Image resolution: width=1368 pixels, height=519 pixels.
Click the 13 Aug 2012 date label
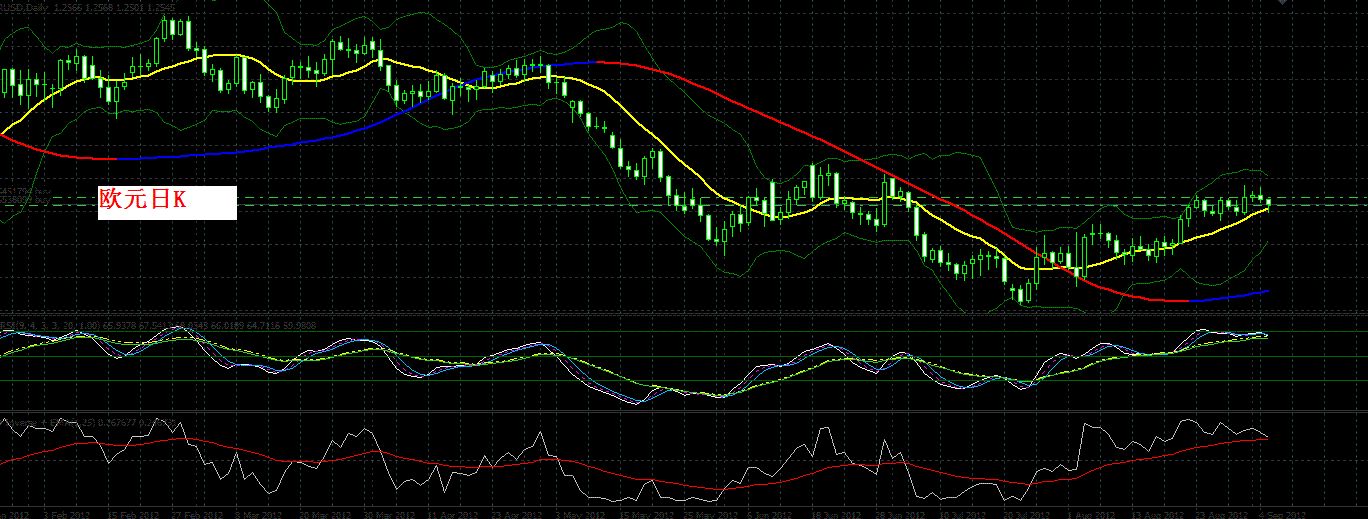tap(1159, 514)
